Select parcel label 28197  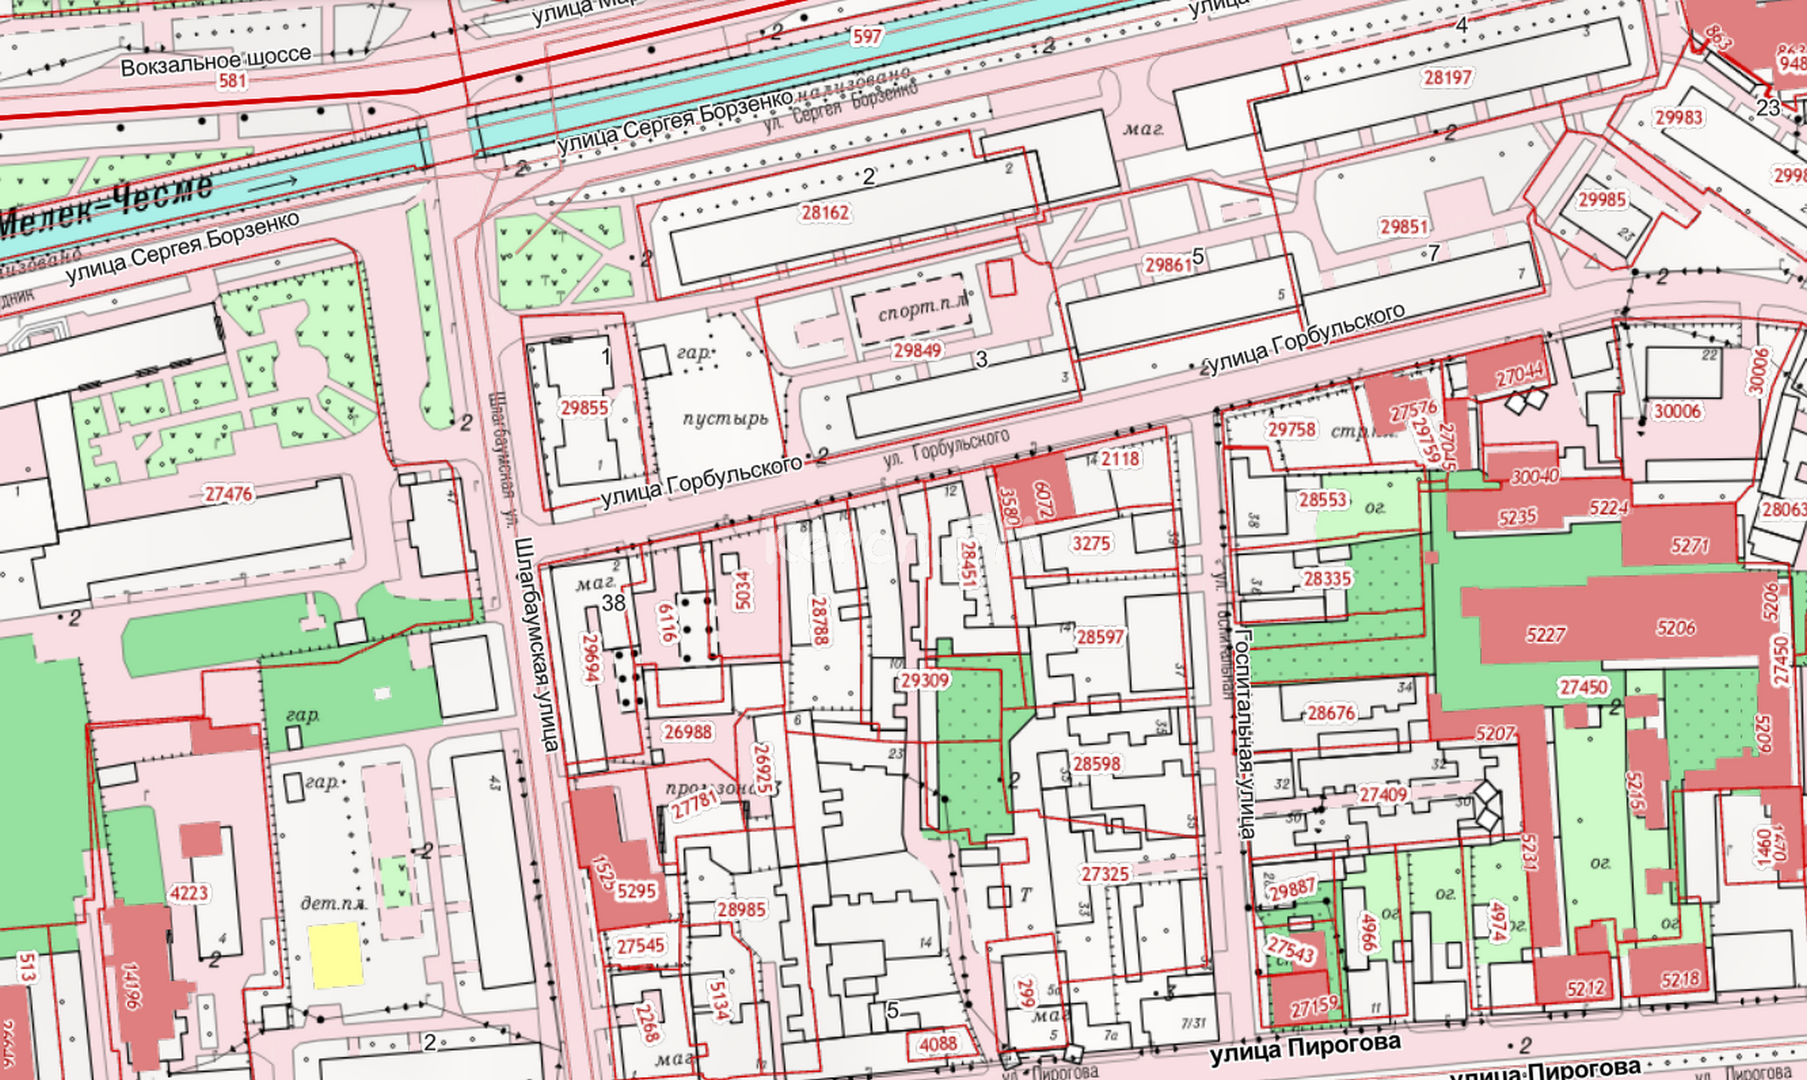click(x=1447, y=77)
